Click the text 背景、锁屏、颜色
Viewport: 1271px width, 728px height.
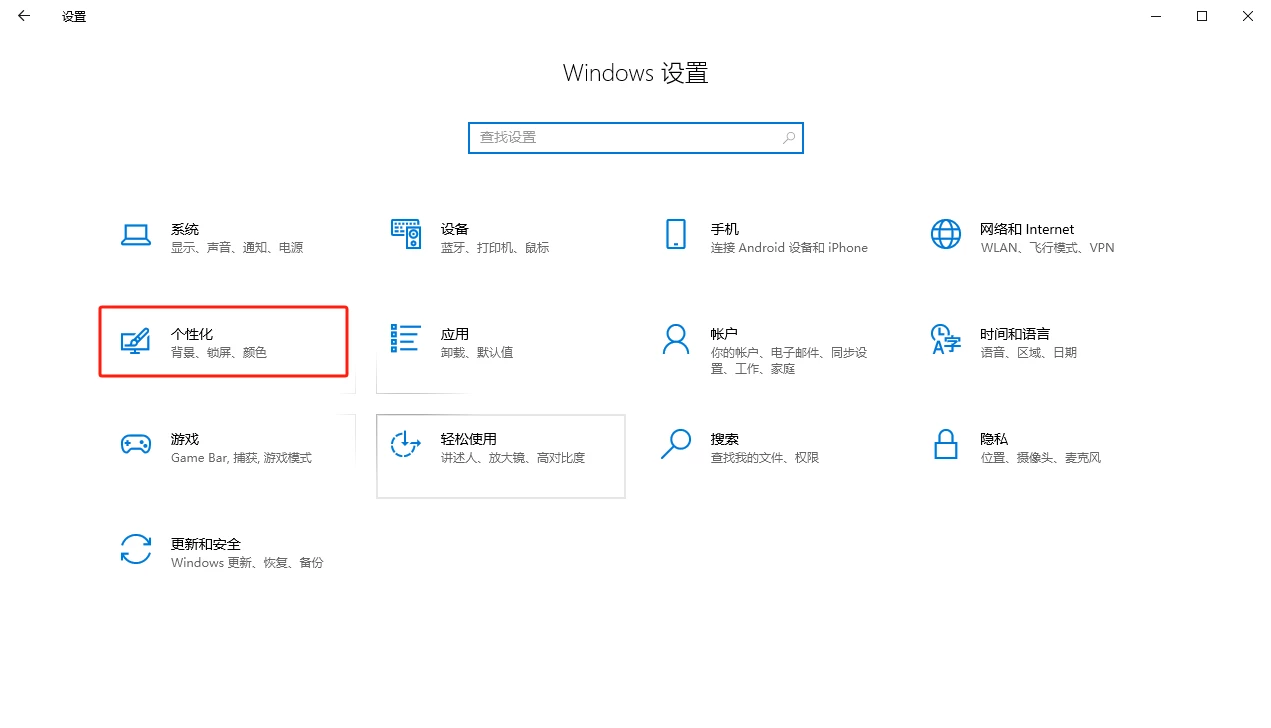(x=219, y=353)
